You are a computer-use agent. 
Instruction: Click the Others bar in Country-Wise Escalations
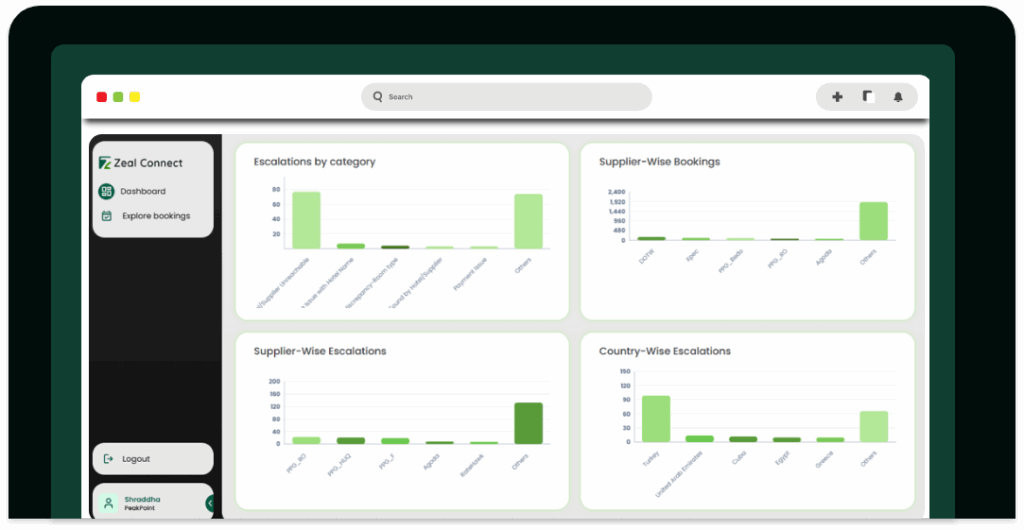click(x=873, y=426)
